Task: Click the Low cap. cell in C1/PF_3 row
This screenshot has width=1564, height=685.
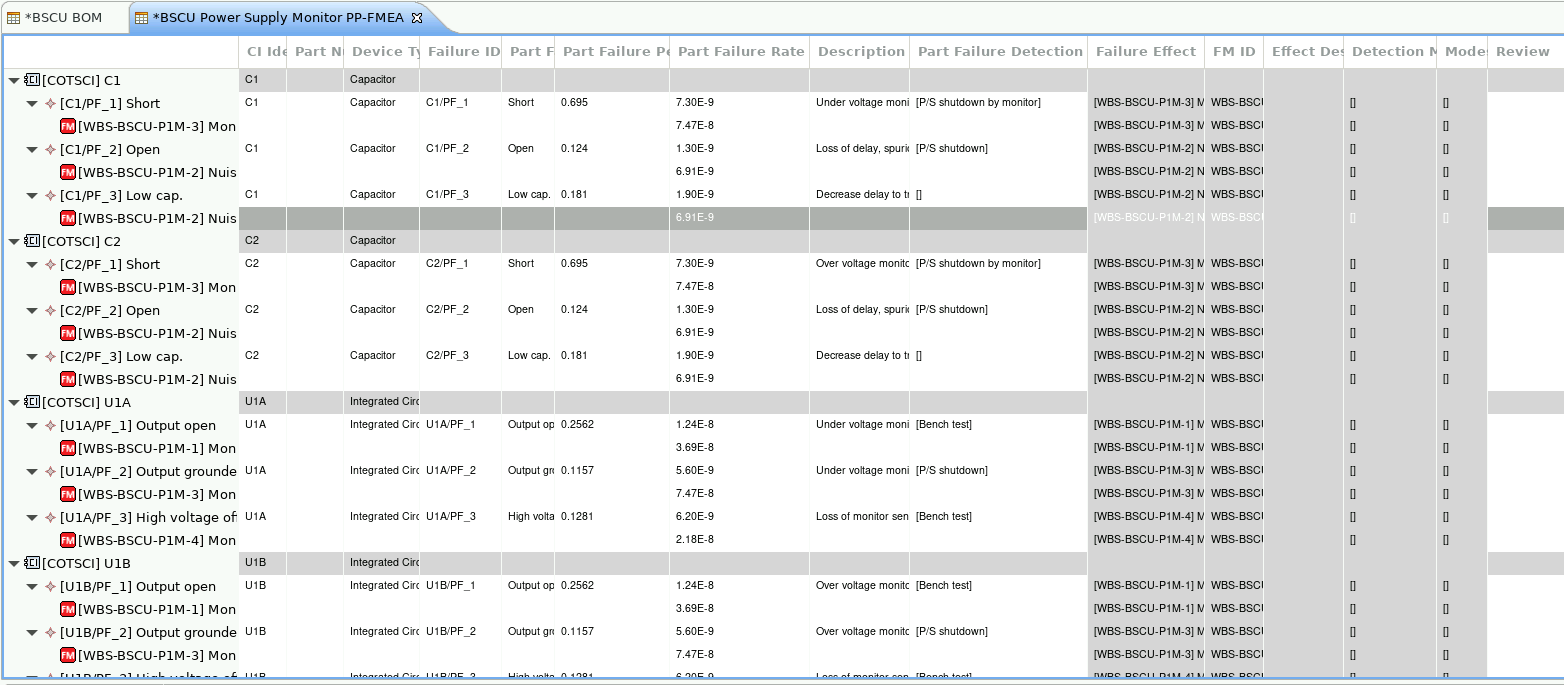Action: 529,194
